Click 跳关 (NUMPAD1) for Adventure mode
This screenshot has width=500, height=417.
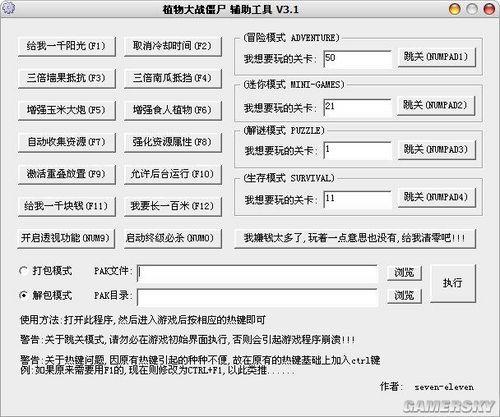[436, 57]
